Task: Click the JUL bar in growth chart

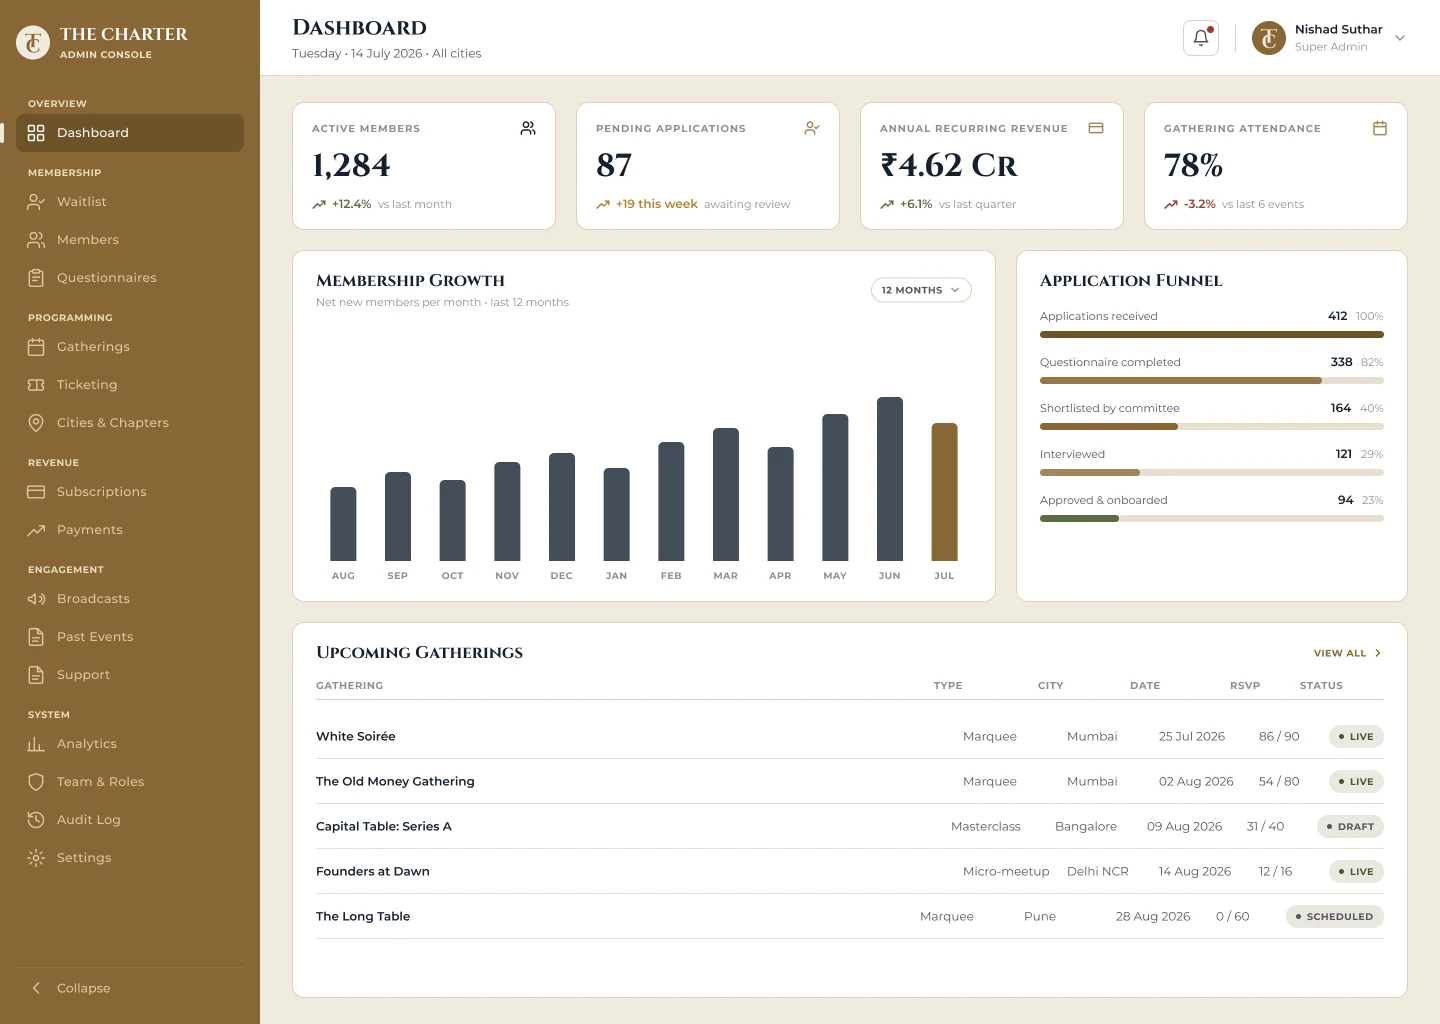Action: click(944, 492)
